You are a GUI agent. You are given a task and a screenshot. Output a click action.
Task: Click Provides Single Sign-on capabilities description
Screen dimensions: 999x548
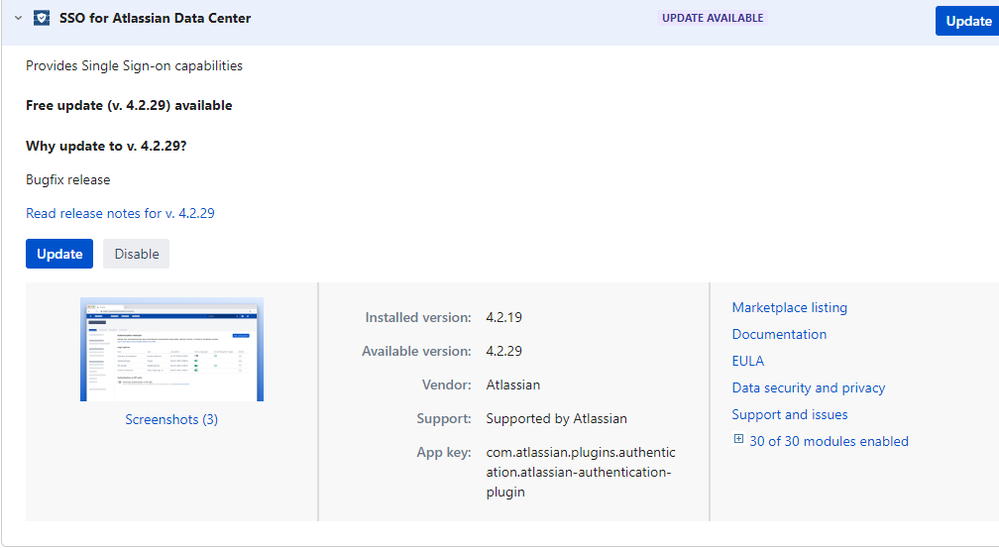point(134,66)
